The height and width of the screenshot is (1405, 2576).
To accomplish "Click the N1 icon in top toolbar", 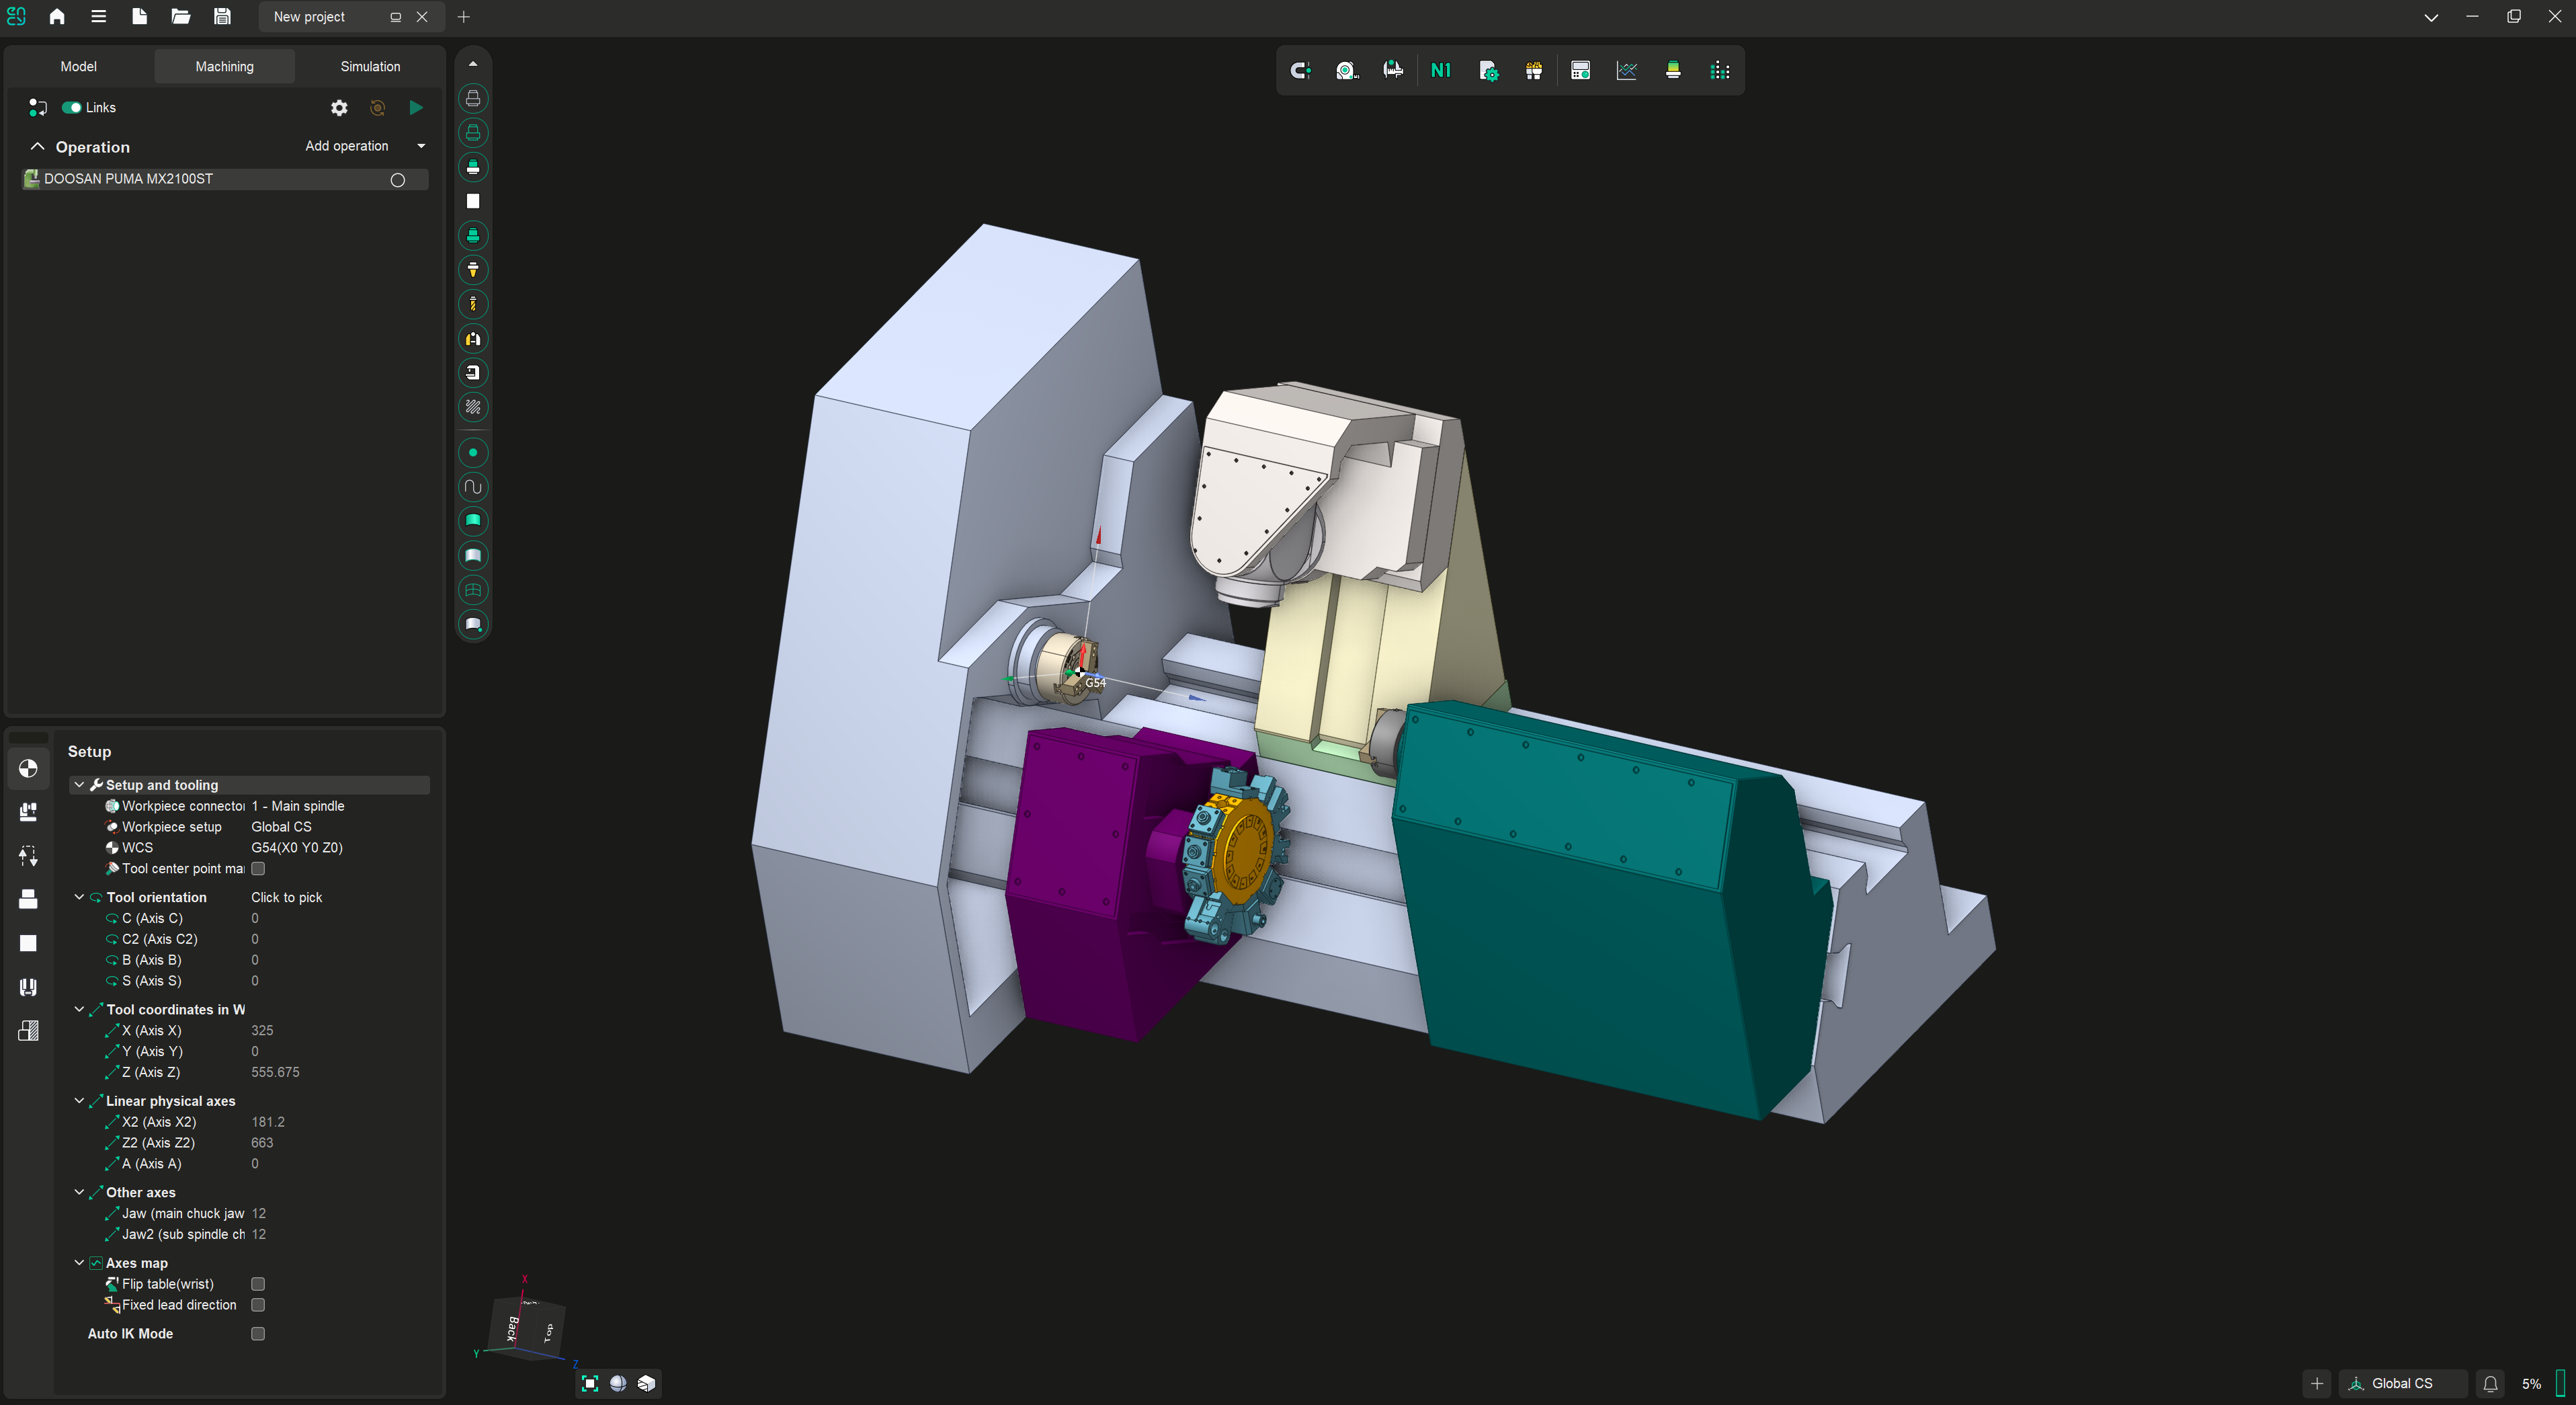I will [x=1440, y=70].
